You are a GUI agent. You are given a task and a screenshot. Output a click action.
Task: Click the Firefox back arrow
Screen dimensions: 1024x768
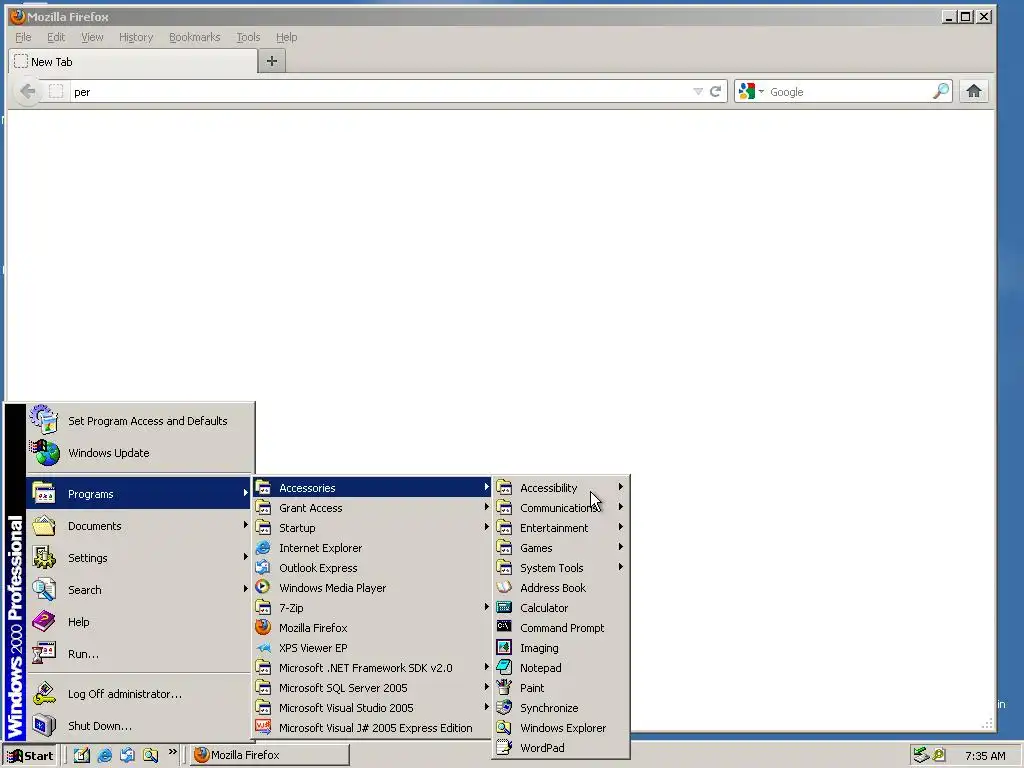pos(27,91)
